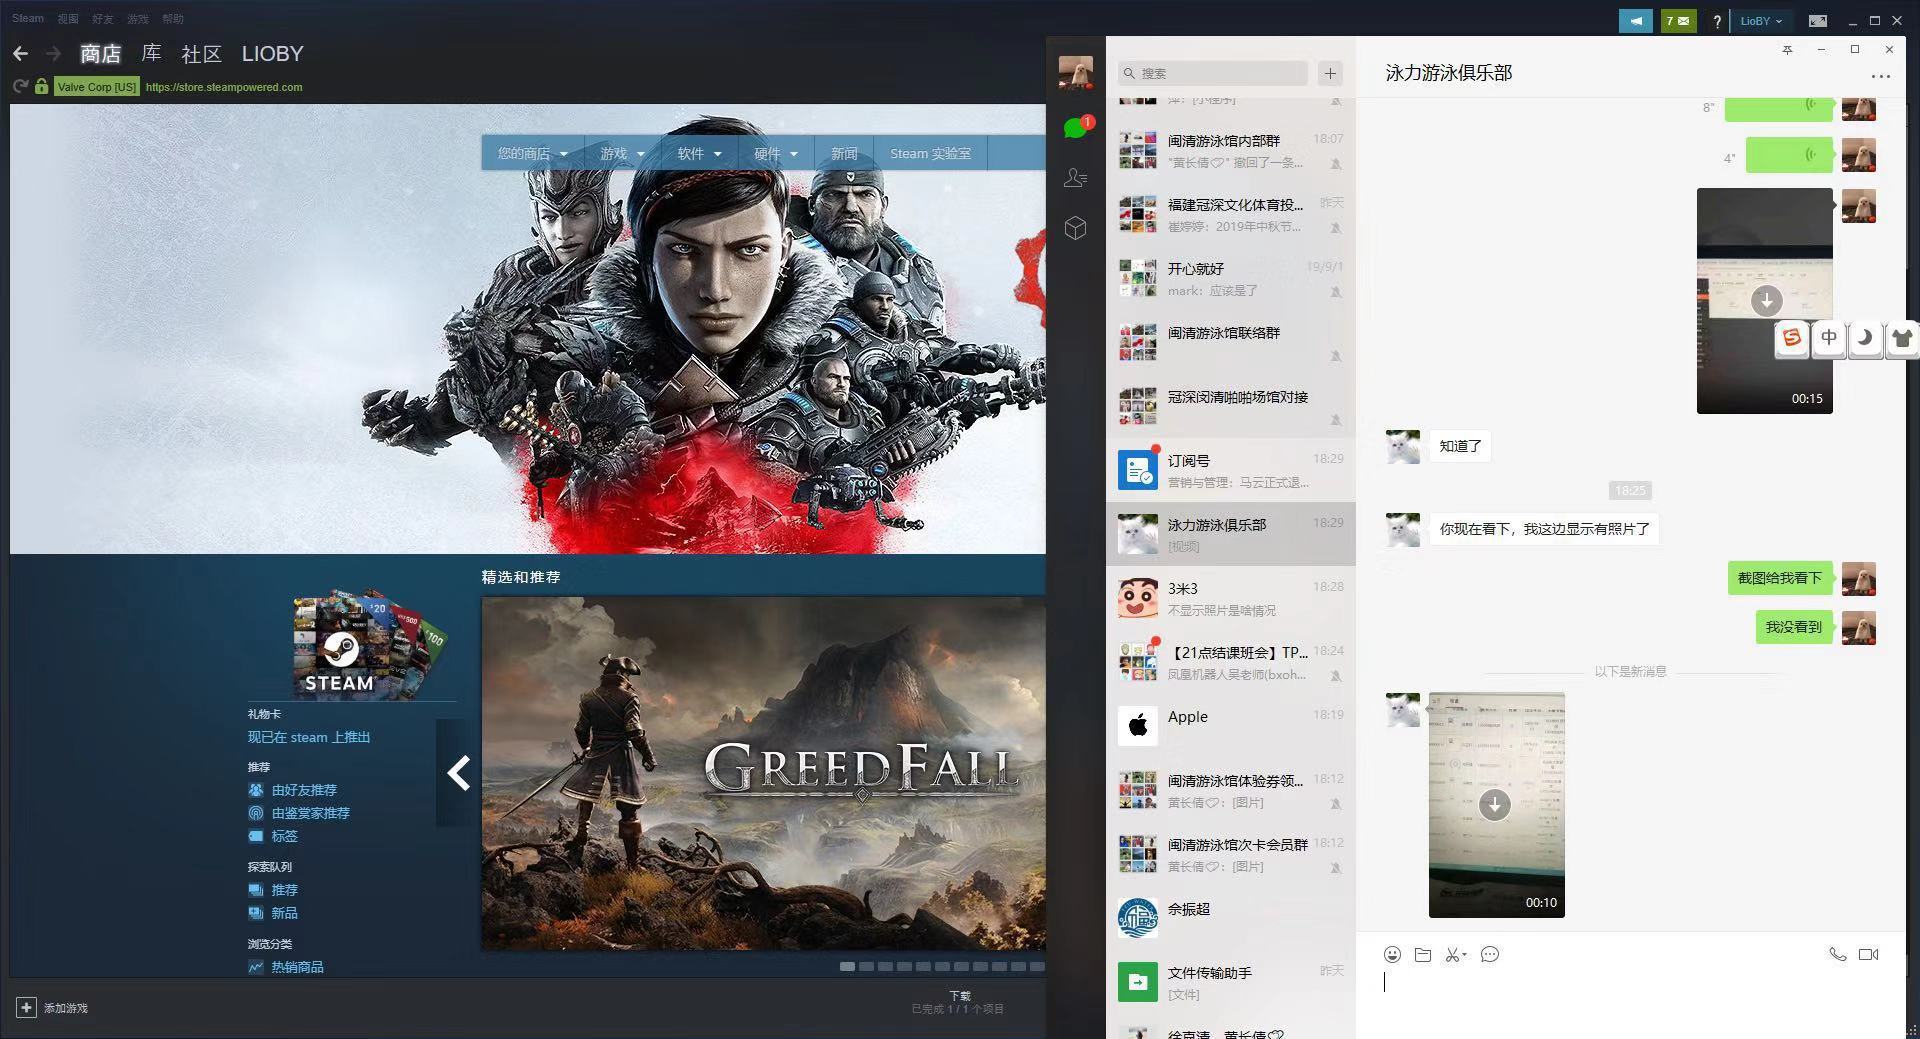Open the 好友 menu in Steam

coord(102,18)
